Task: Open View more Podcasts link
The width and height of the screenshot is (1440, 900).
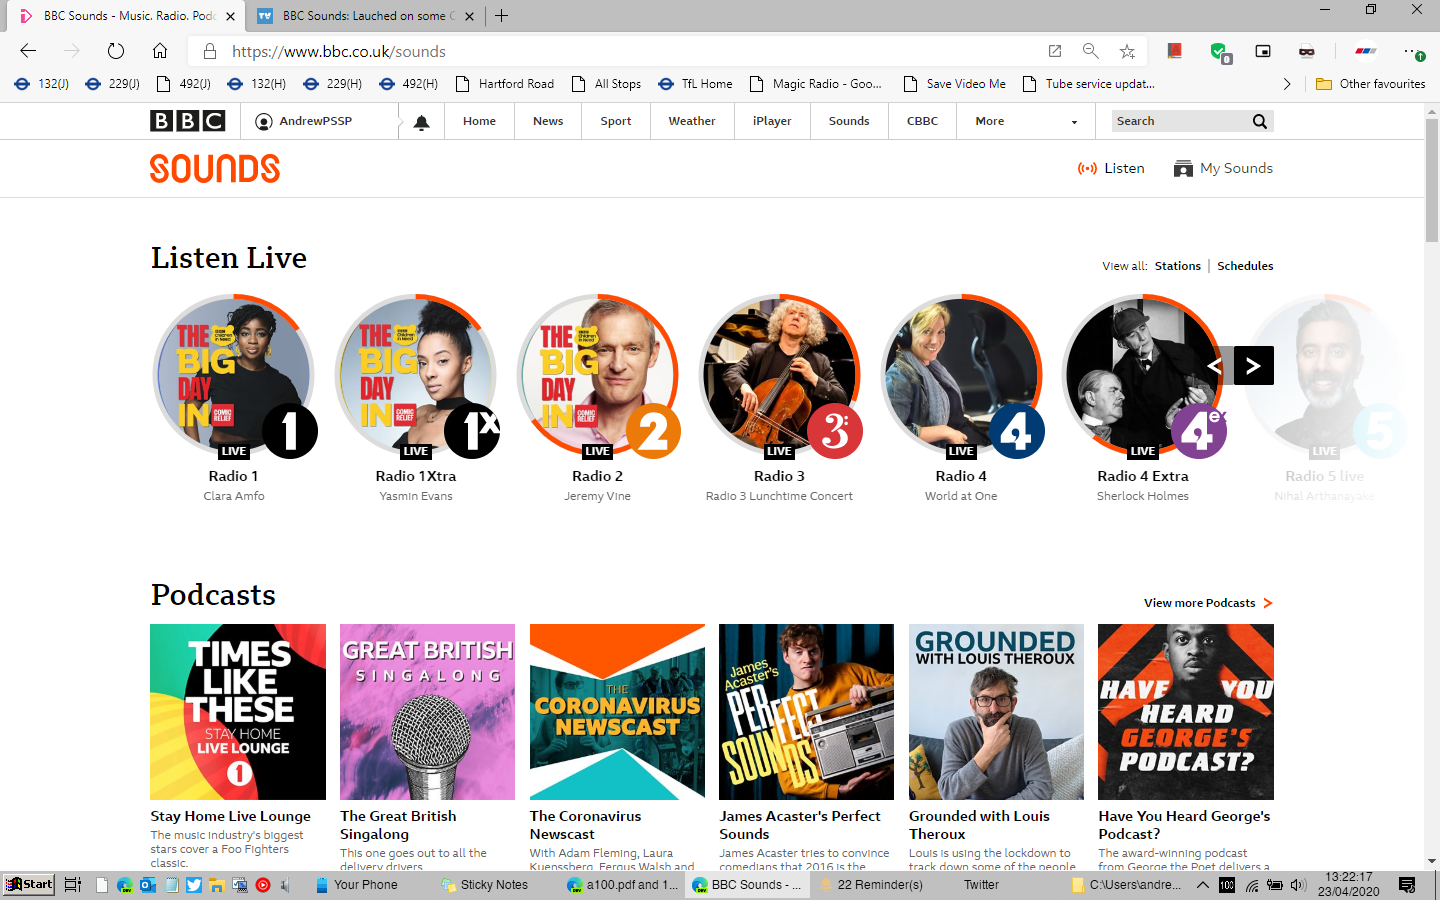Action: [1207, 603]
